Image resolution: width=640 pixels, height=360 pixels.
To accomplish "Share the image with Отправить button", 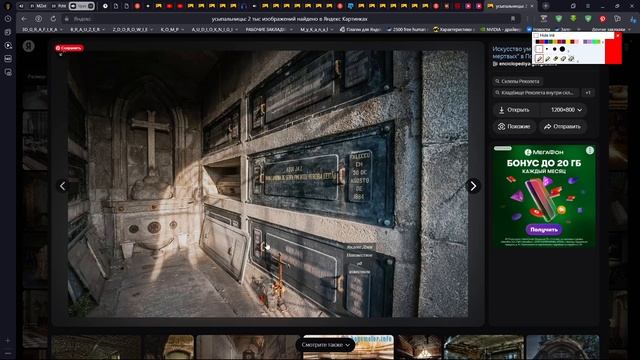I will pyautogui.click(x=562, y=127).
